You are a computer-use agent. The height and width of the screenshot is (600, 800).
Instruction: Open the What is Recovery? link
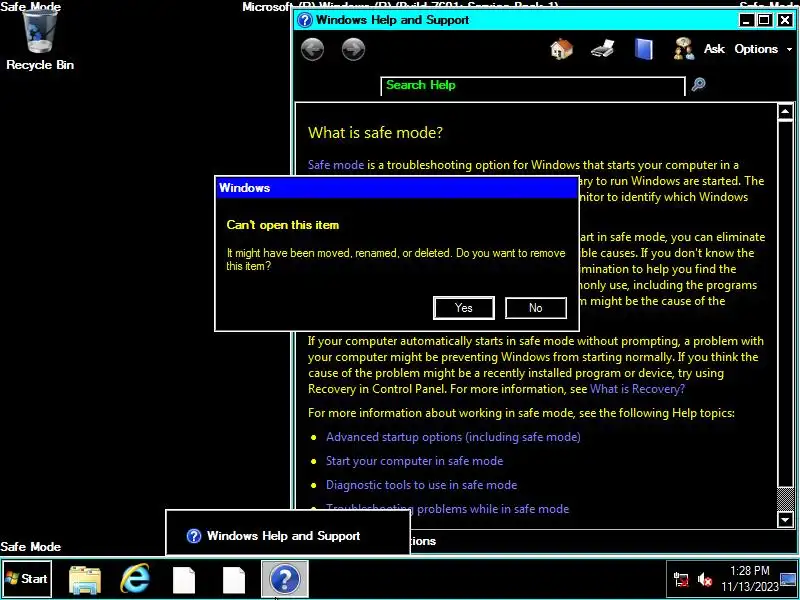coord(637,389)
